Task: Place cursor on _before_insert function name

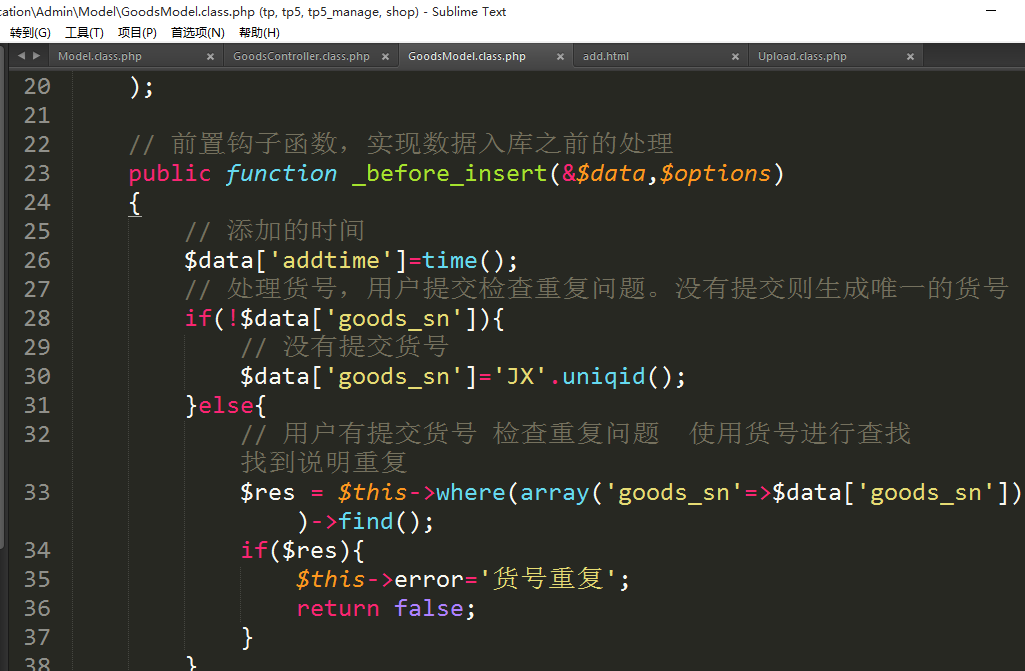Action: coord(449,174)
